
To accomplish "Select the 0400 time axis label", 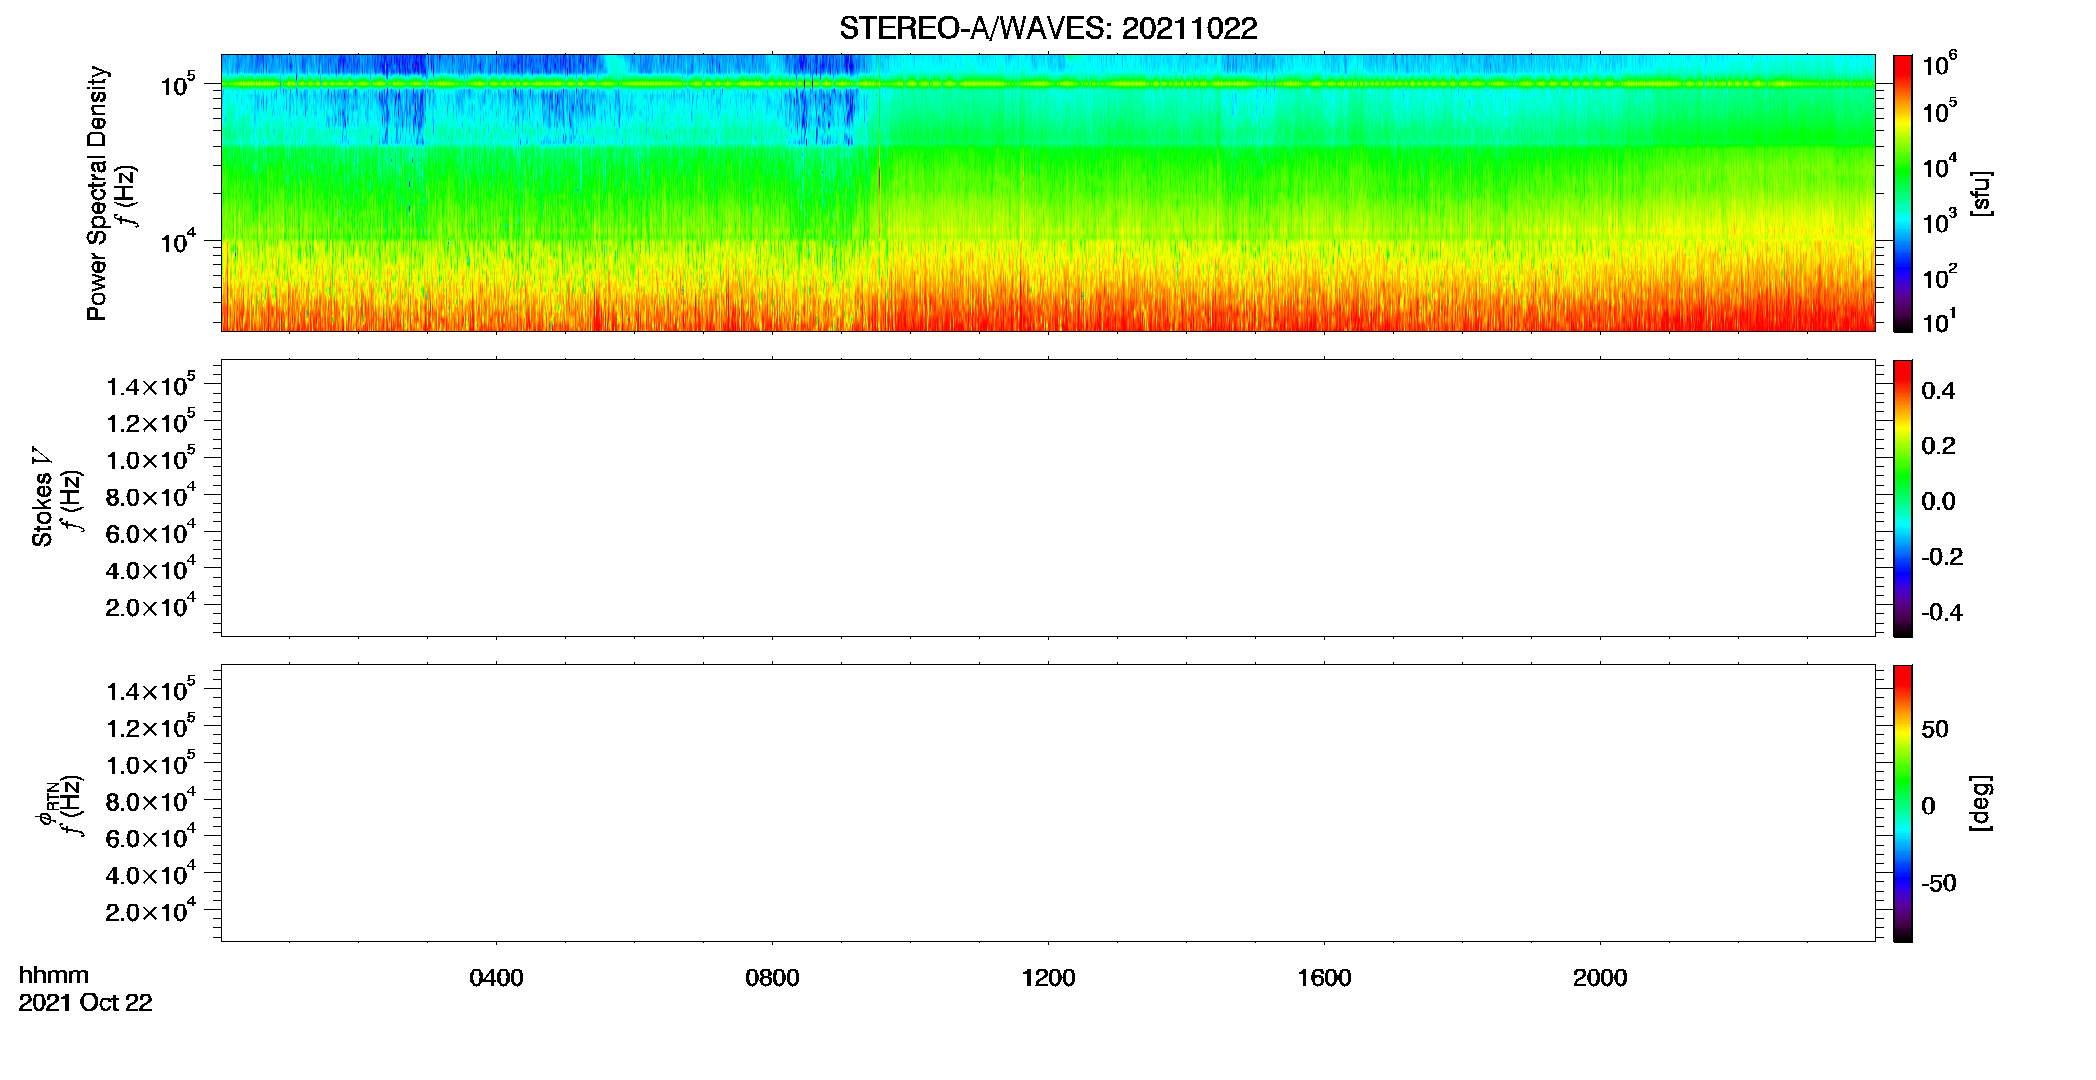I will (496, 978).
